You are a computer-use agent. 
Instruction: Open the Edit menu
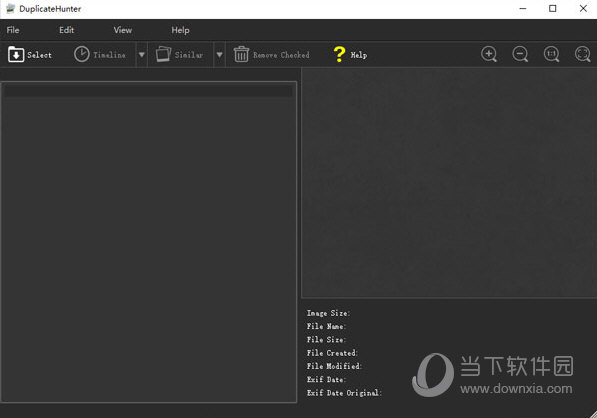[x=67, y=30]
